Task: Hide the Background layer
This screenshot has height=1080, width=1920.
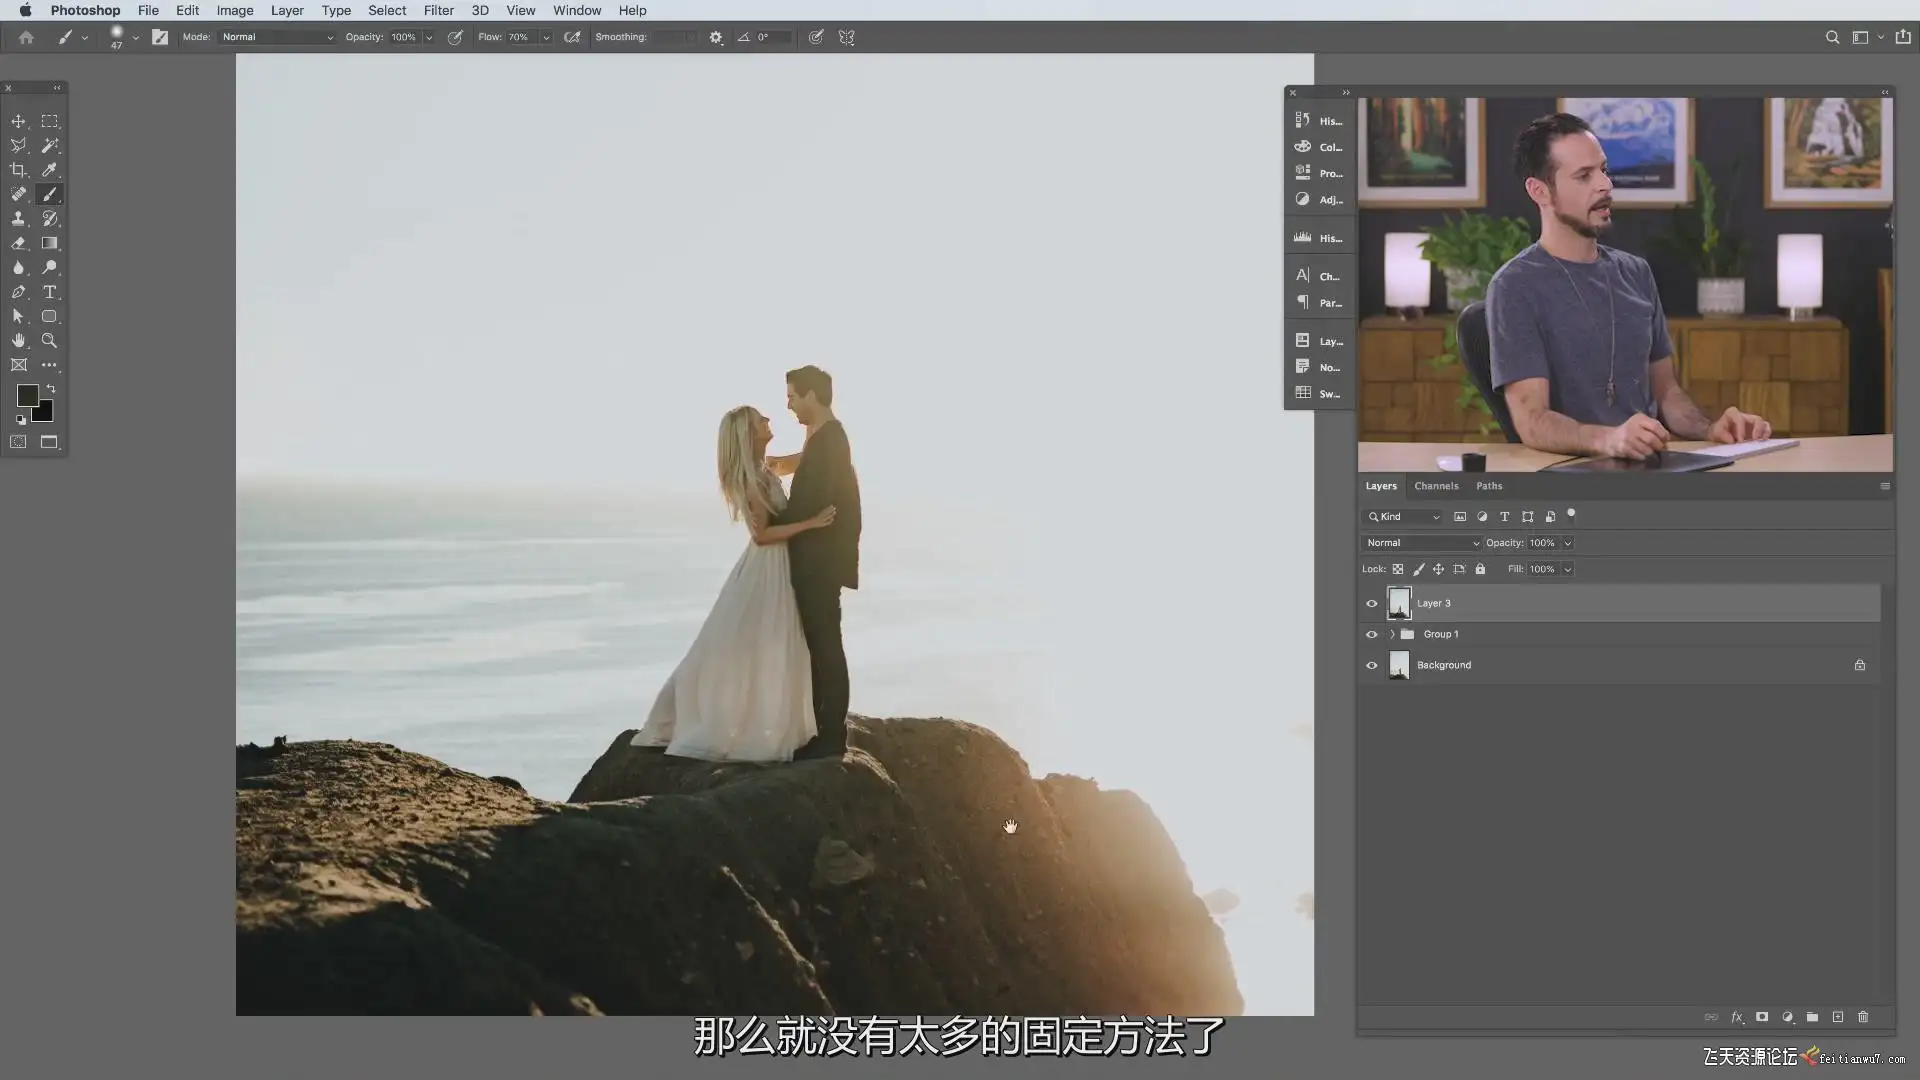Action: click(1372, 666)
